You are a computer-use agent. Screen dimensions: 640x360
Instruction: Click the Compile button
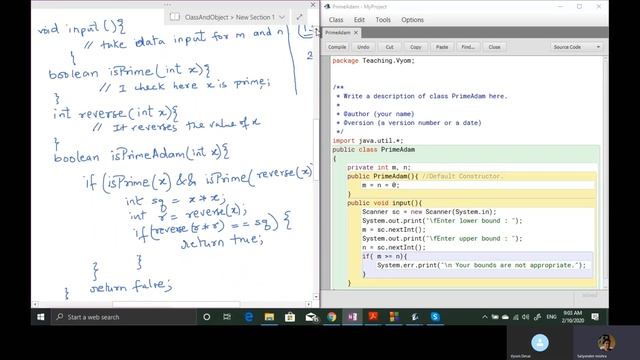click(337, 47)
